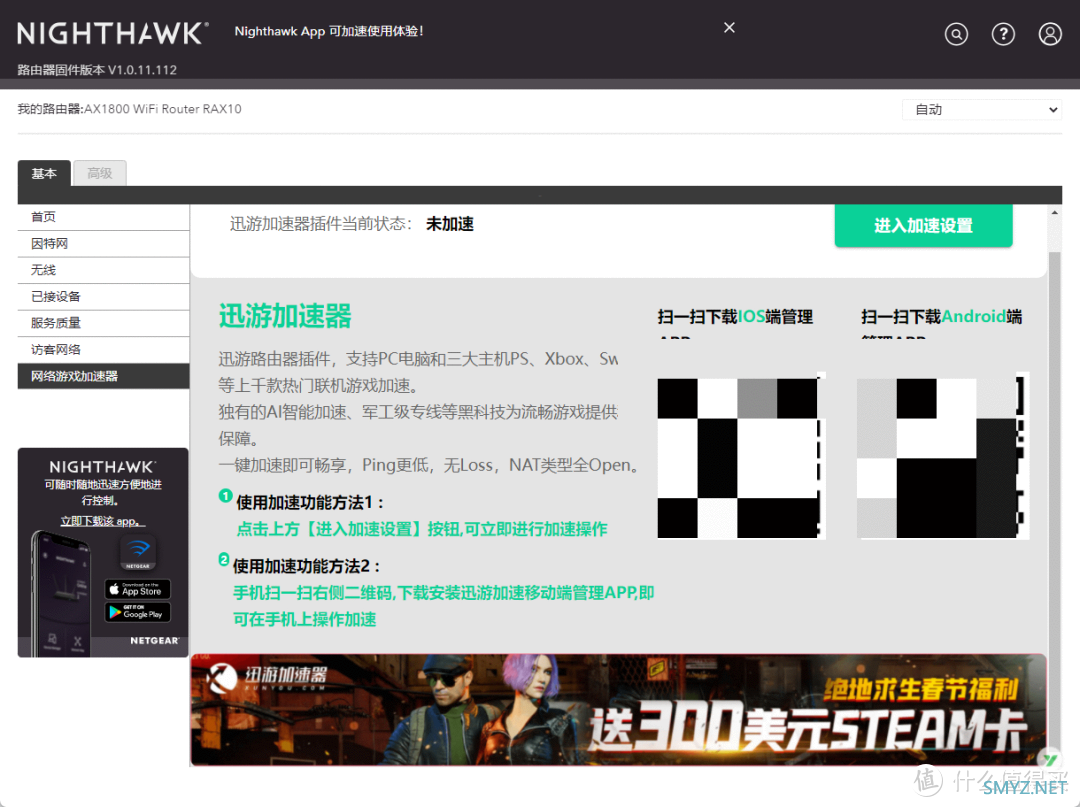The height and width of the screenshot is (807, 1080).
Task: Switch to the 基本 tab
Action: tap(44, 174)
